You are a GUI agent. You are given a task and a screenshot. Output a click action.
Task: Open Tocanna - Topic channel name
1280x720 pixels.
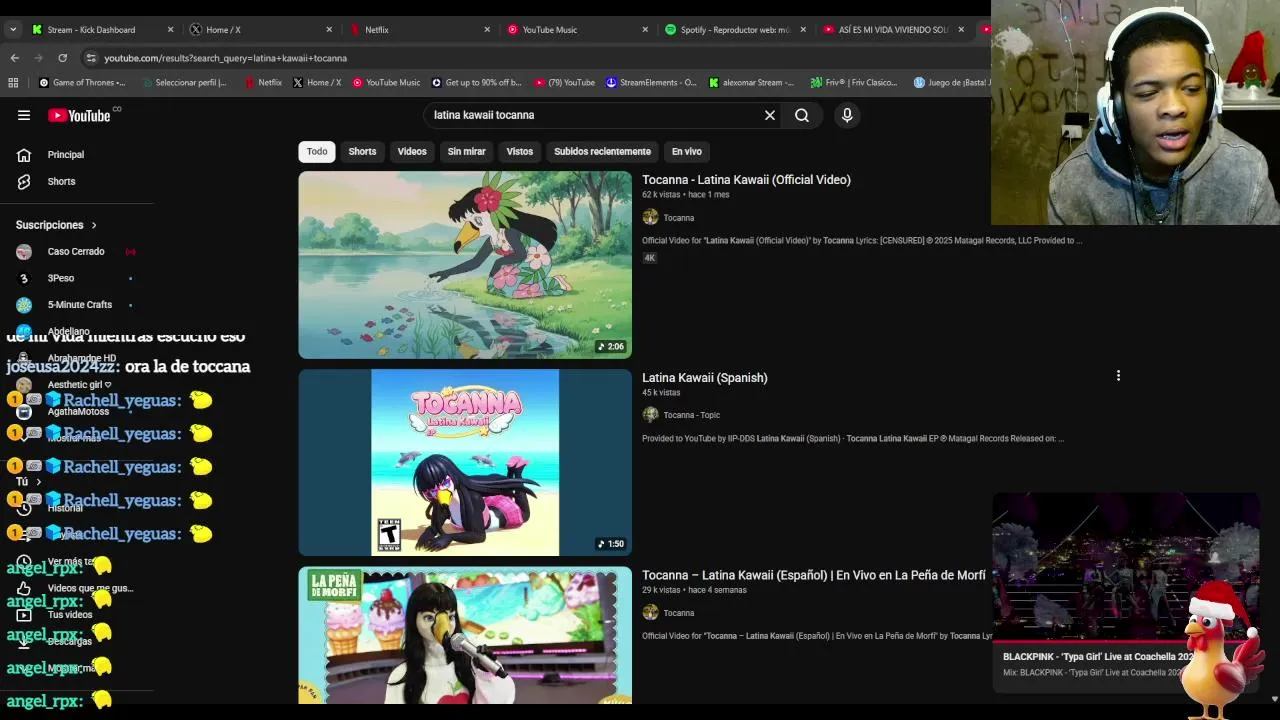692,415
